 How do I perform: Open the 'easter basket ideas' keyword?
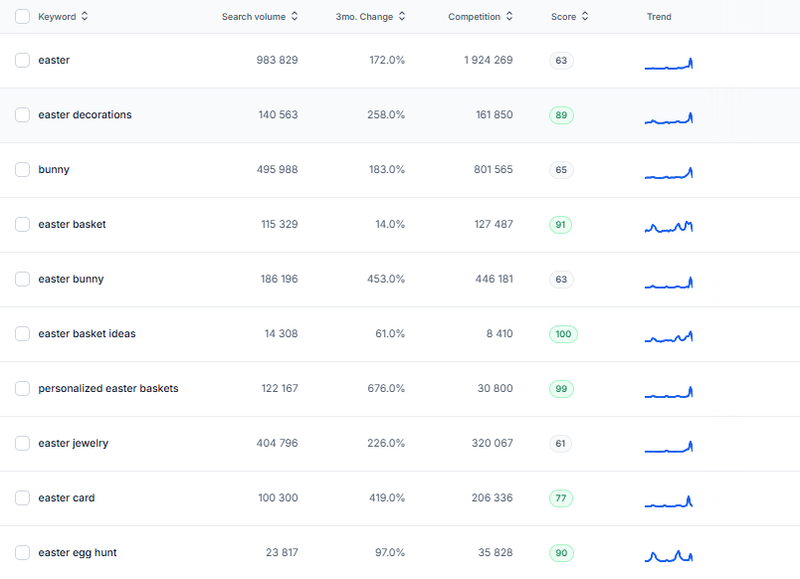click(87, 334)
